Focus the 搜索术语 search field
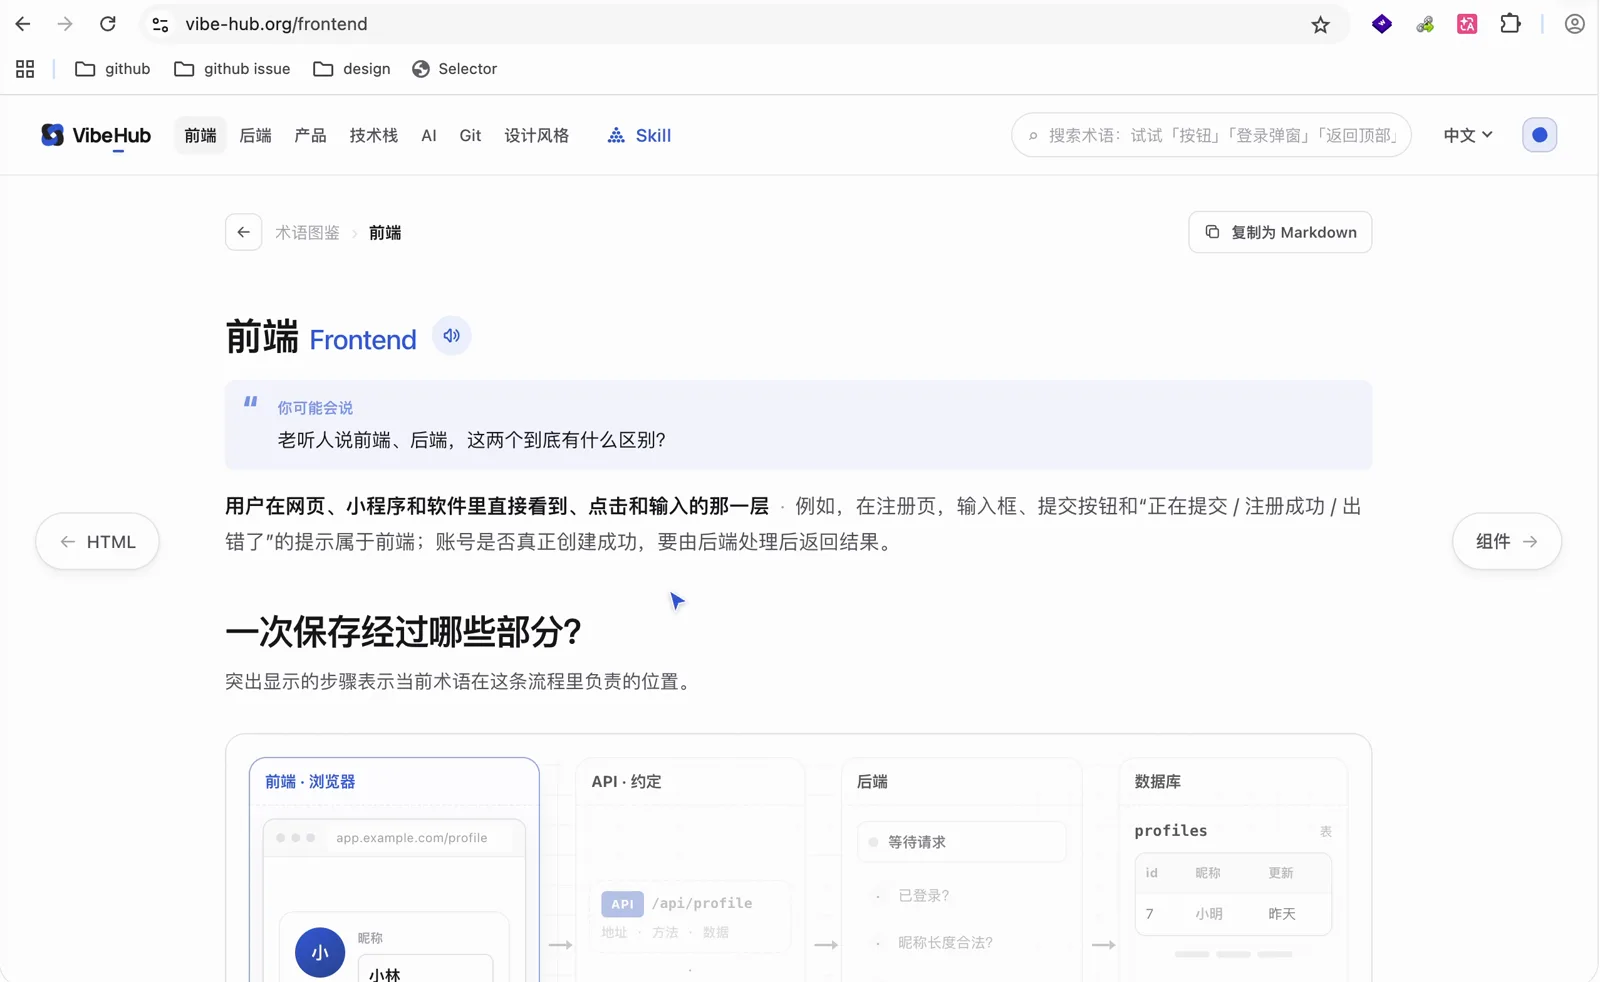This screenshot has height=982, width=1600. coord(1211,135)
